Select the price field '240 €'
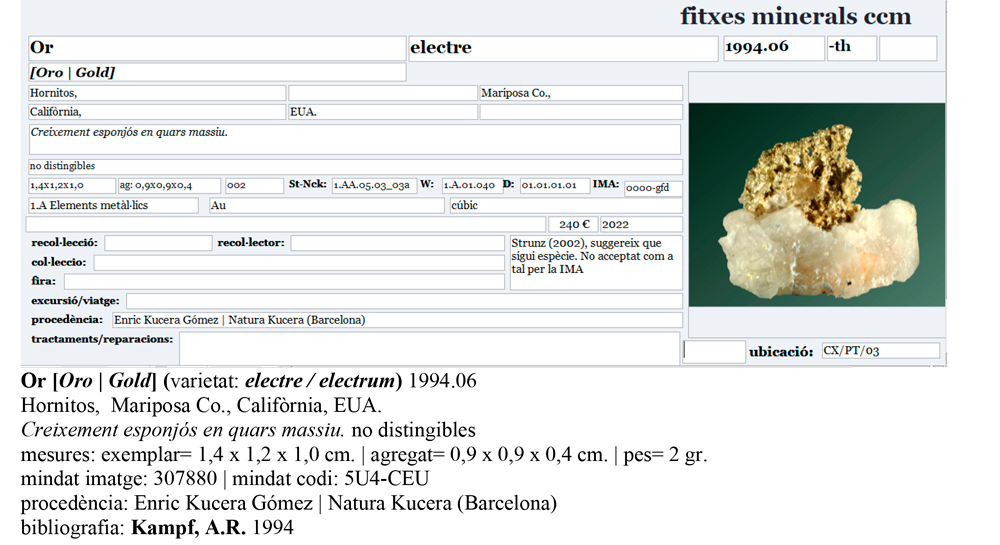The image size is (1000, 545). pos(572,225)
